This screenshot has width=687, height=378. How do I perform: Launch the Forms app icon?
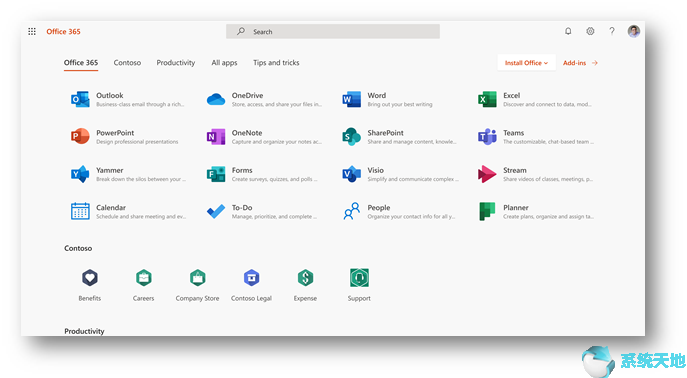click(216, 174)
